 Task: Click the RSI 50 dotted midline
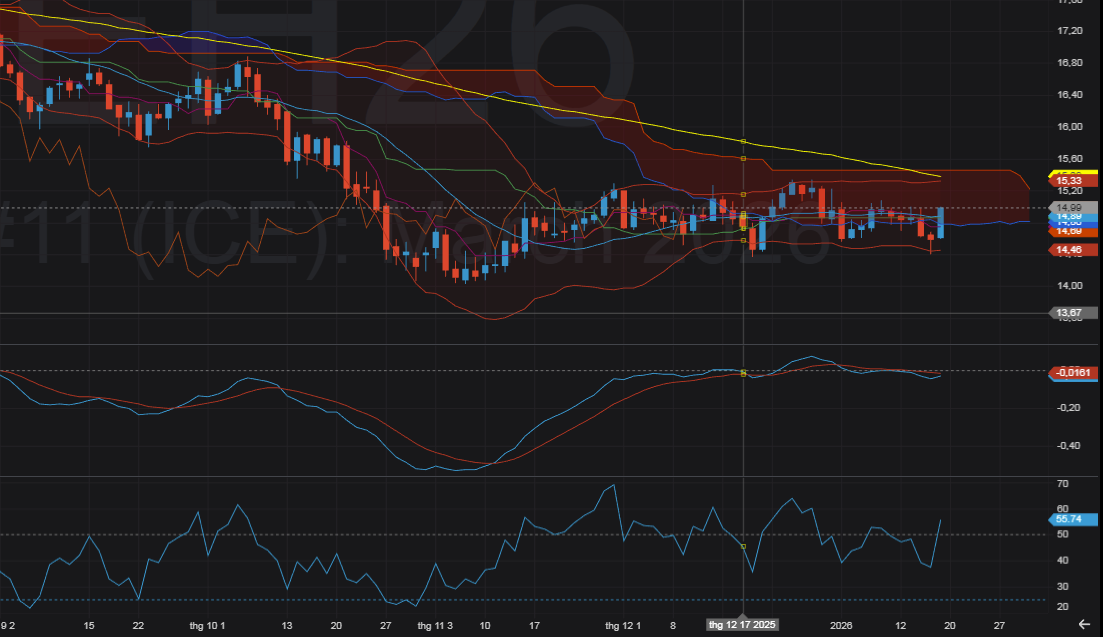pyautogui.click(x=300, y=535)
